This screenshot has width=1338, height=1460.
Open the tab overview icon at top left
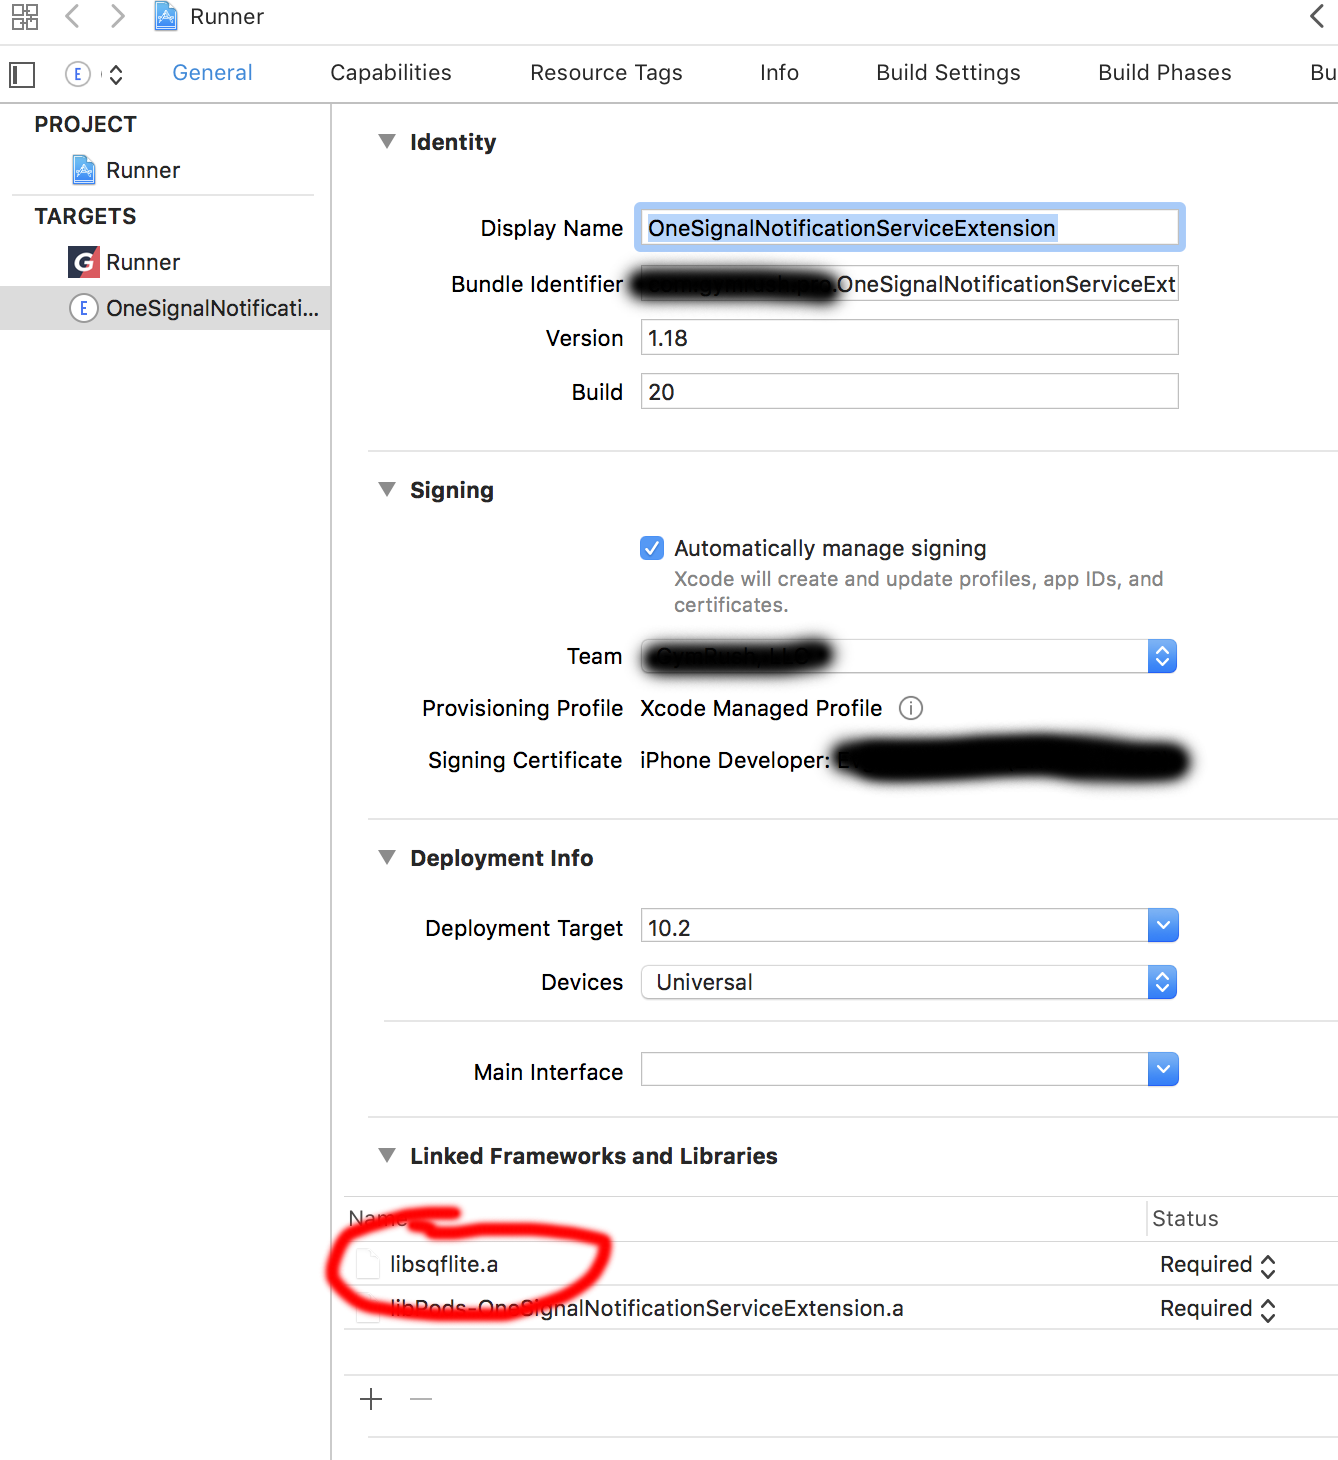pos(24,16)
